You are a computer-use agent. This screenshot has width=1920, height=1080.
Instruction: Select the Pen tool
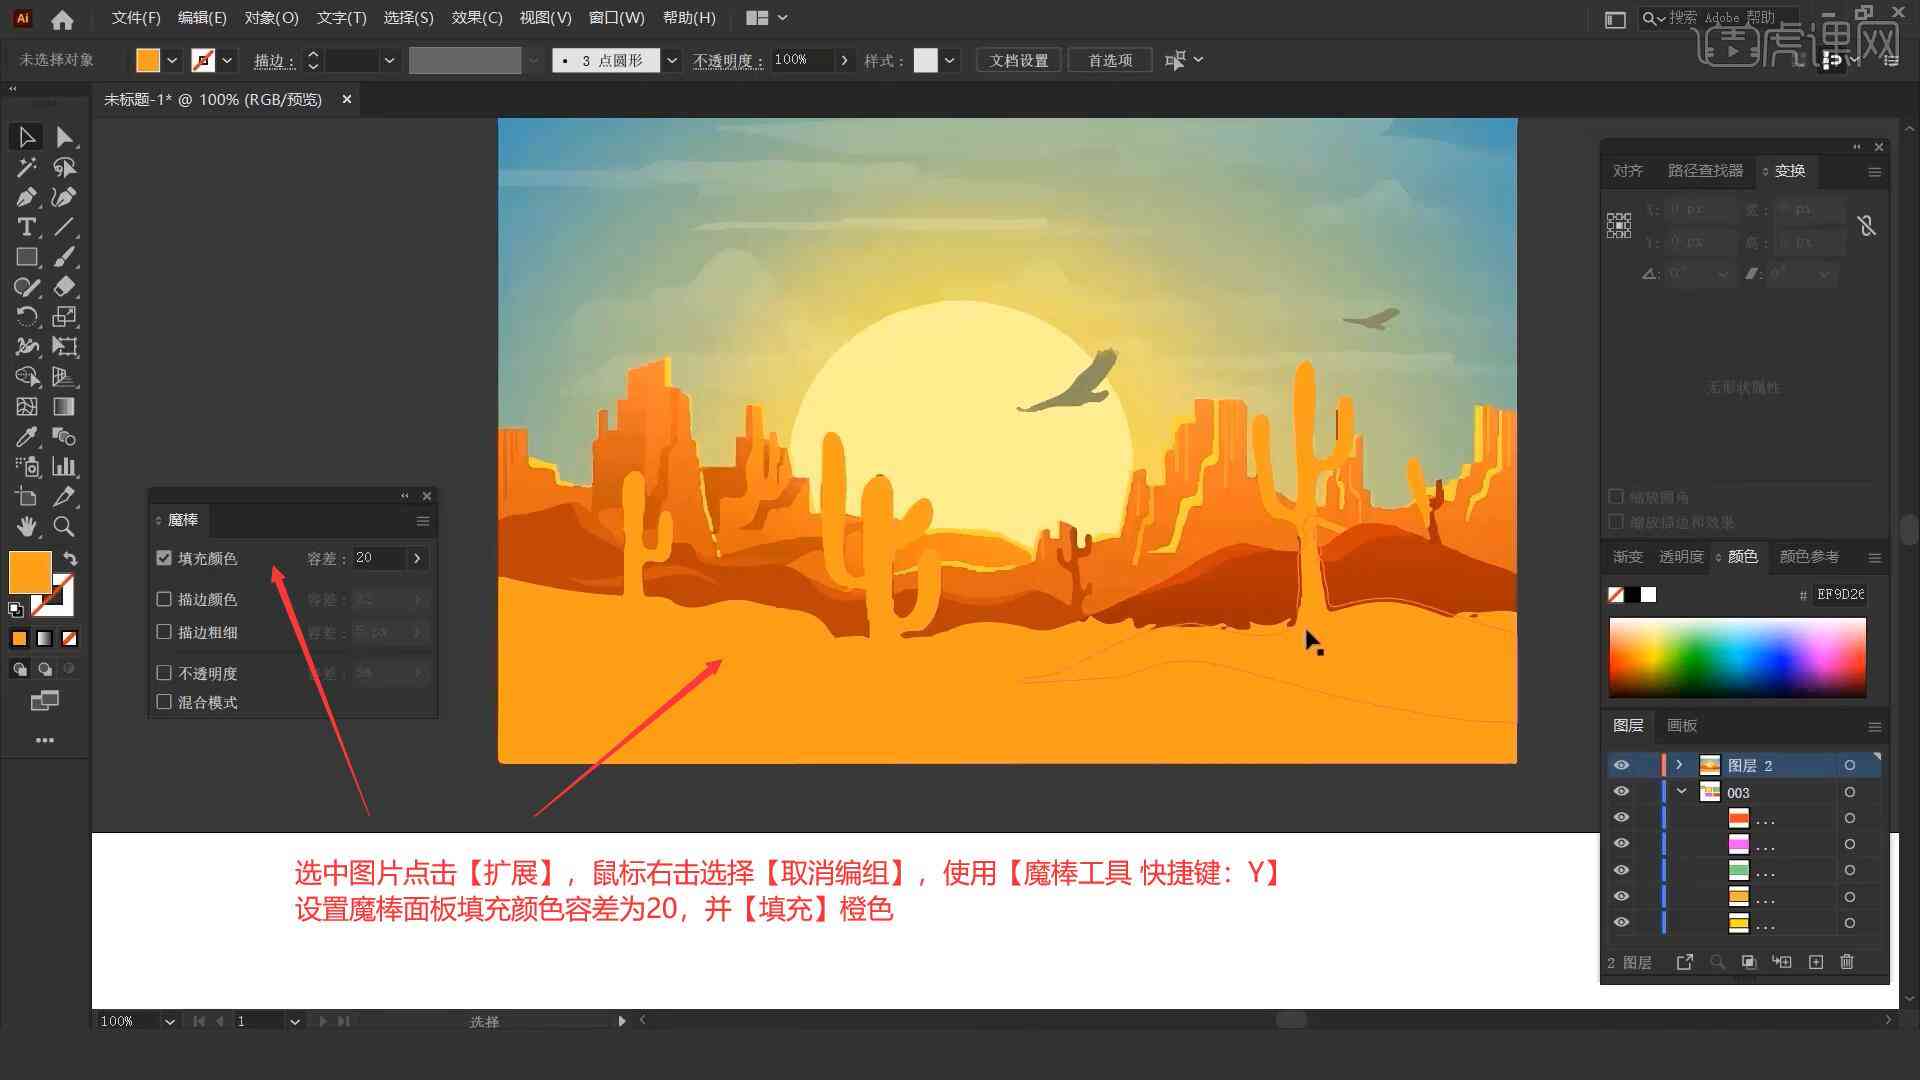25,195
